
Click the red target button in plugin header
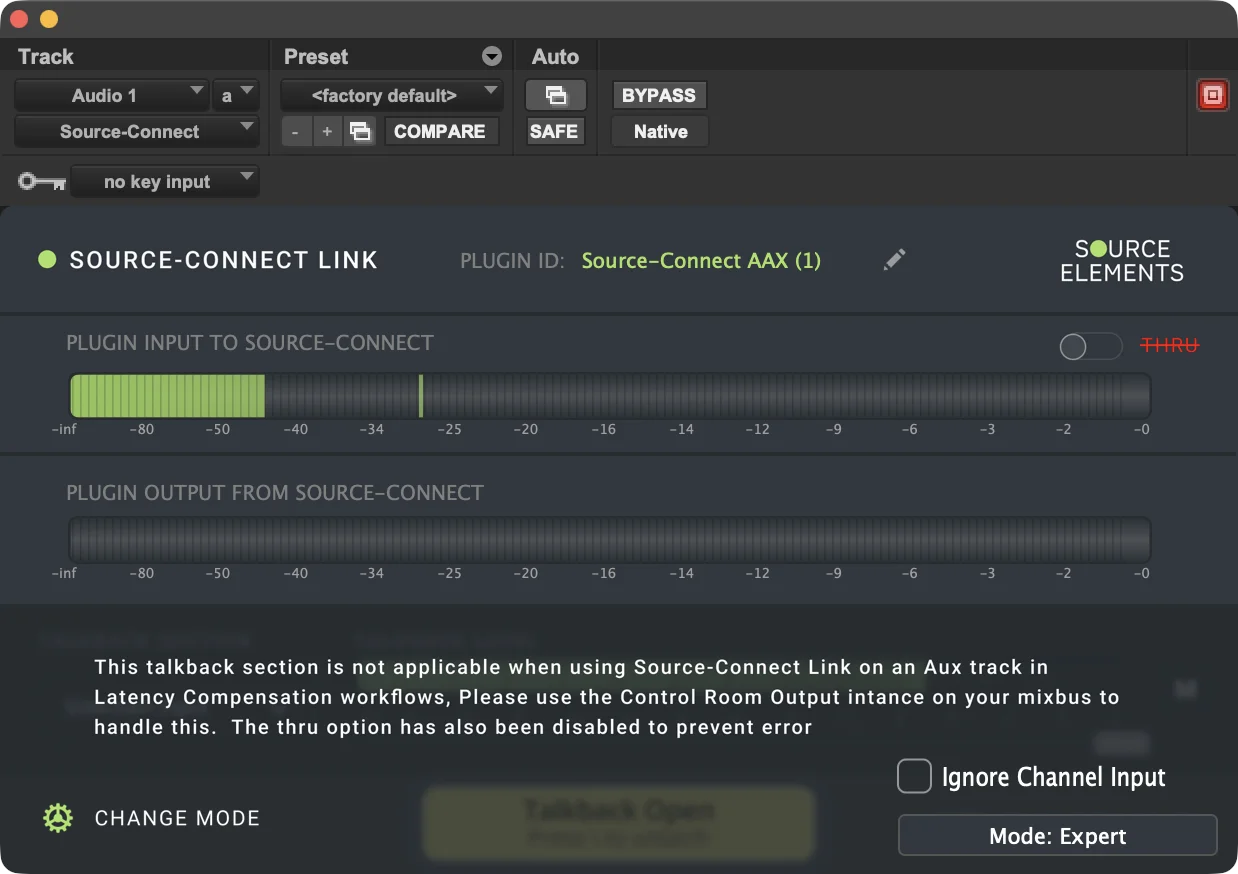[x=1212, y=96]
